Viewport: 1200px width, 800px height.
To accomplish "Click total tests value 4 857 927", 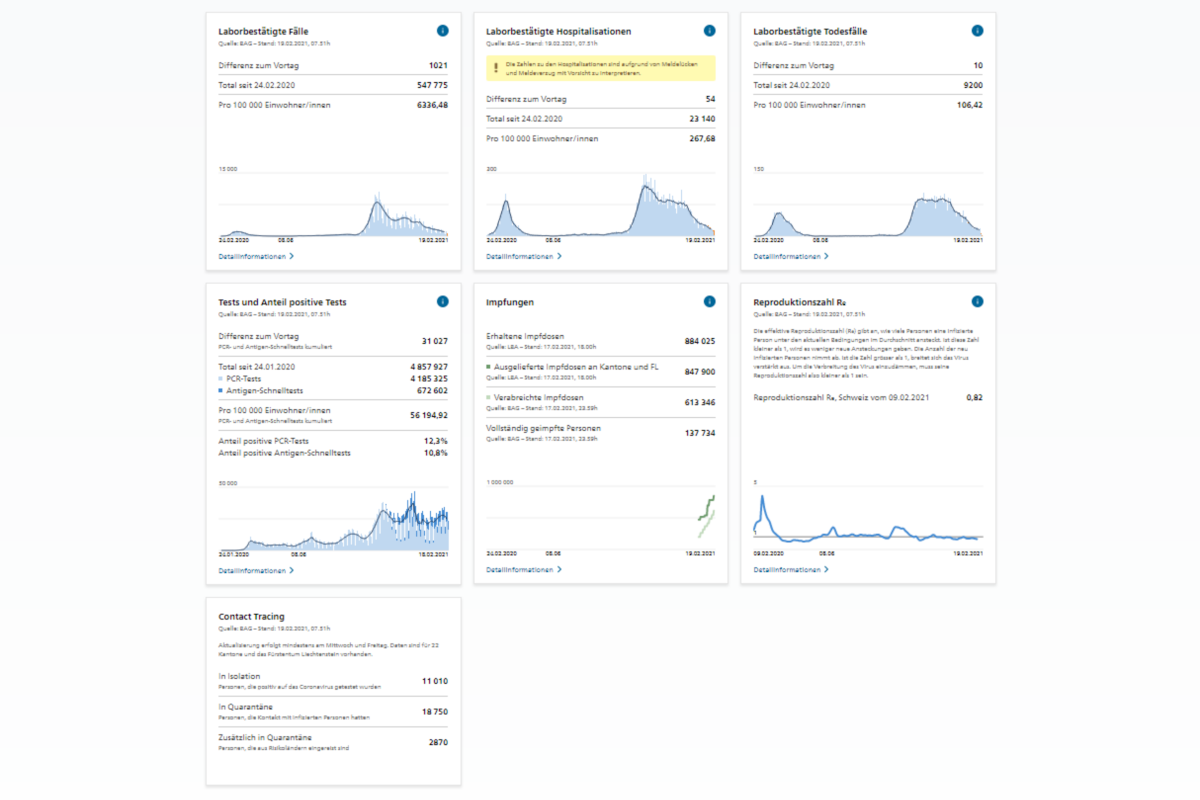I will 427,367.
